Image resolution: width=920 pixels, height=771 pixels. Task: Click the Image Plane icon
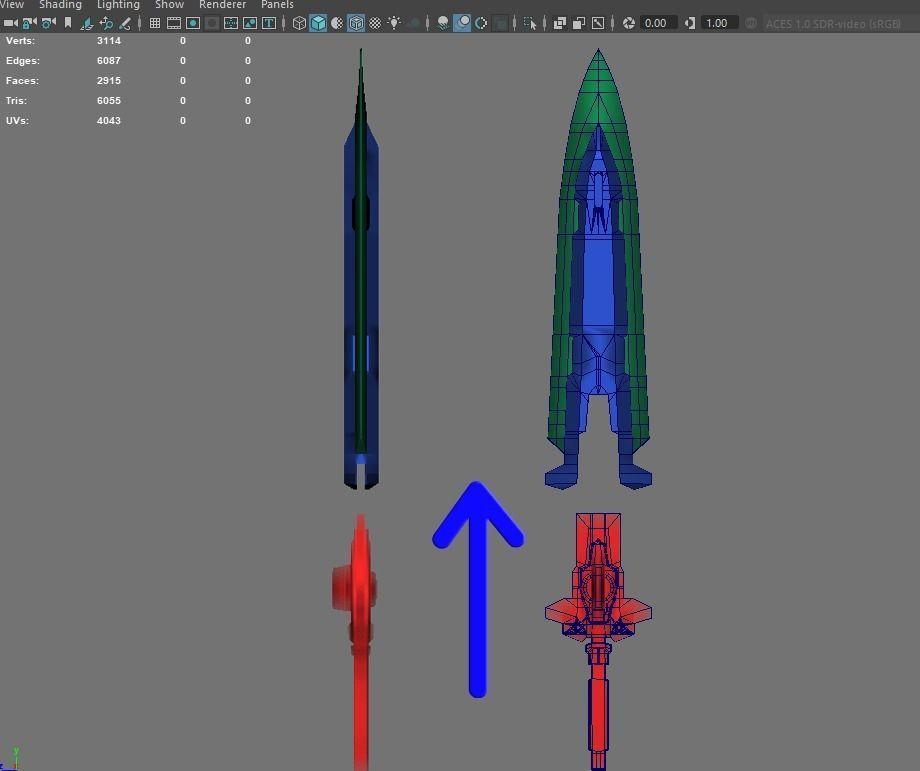87,23
